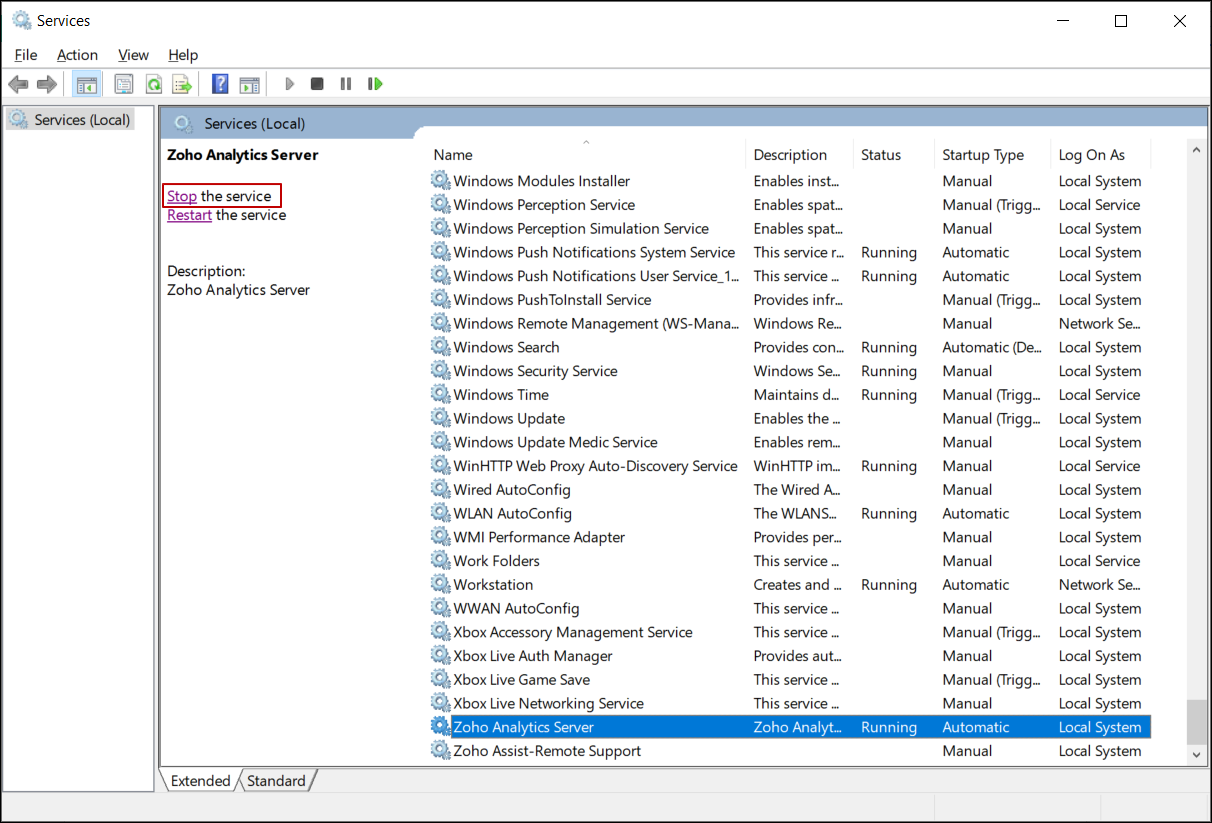Click the gear icon beside Xbox Live Auth Manager
The image size is (1212, 823).
440,656
